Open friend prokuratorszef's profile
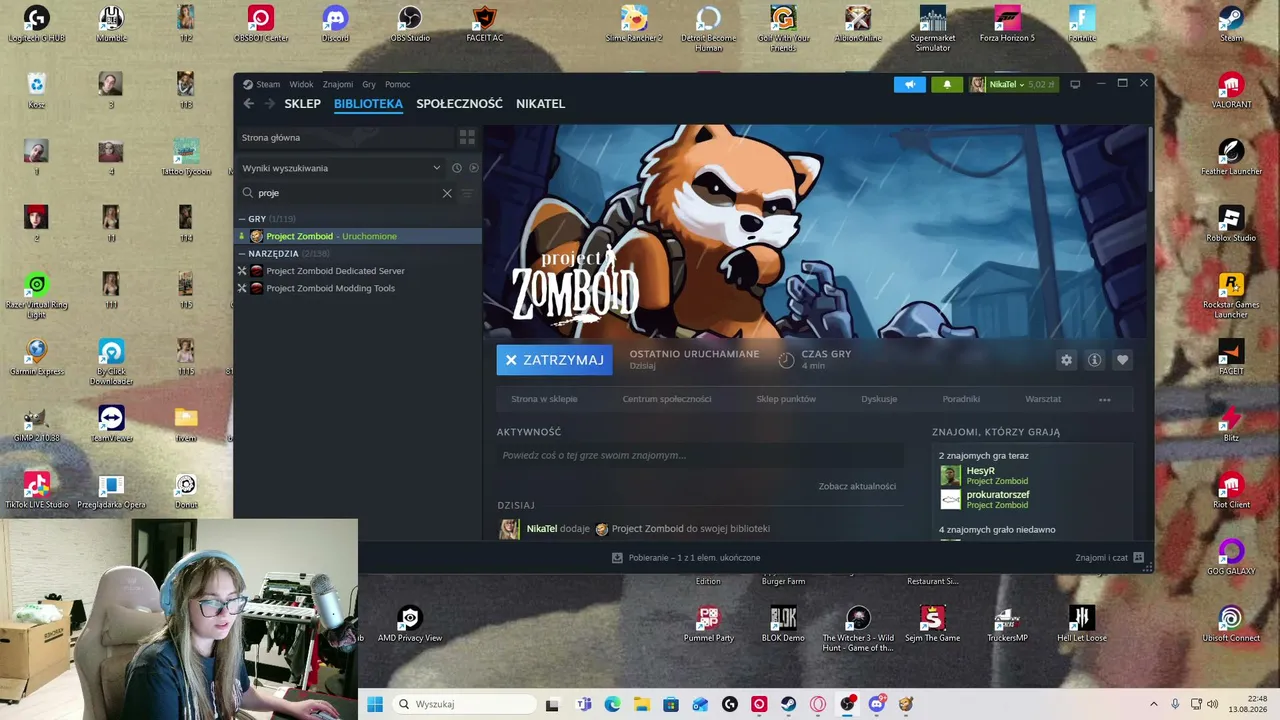This screenshot has height=720, width=1280. tap(998, 495)
